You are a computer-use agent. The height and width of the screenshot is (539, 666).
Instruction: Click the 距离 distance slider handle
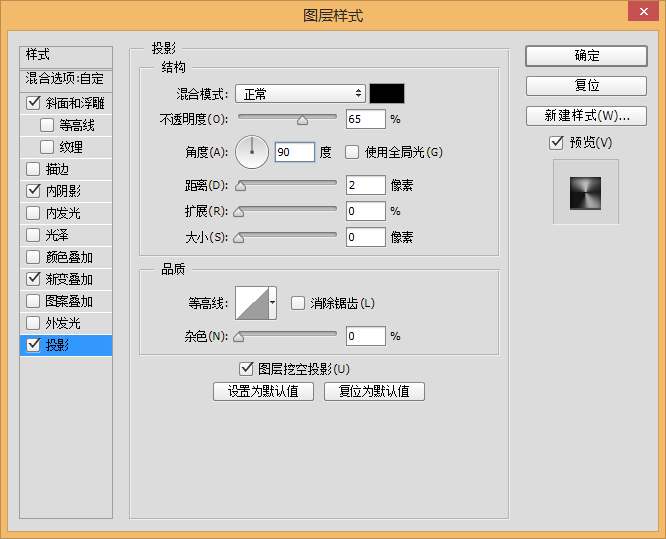[241, 186]
